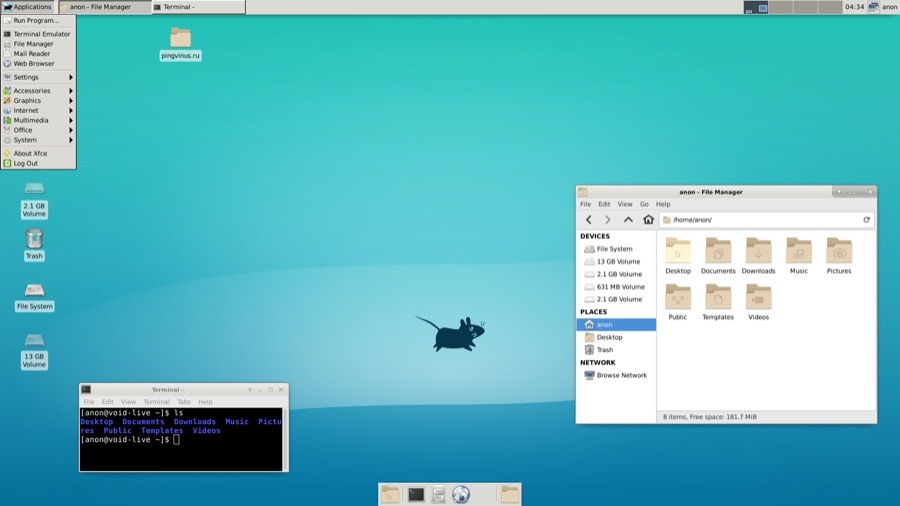Screen dimensions: 900x506
Task: Go to the parent folder in File Manager
Action: 629,220
